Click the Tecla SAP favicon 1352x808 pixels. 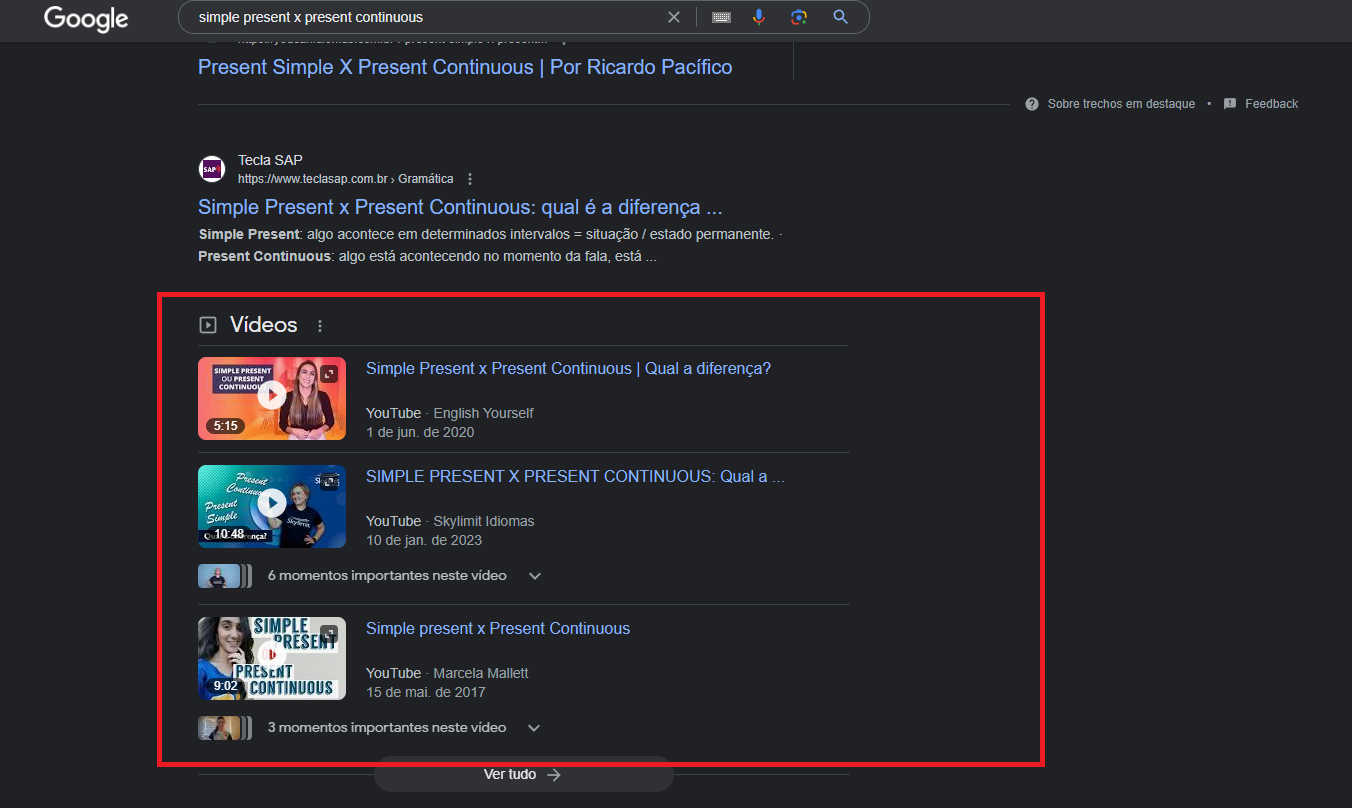pyautogui.click(x=211, y=169)
